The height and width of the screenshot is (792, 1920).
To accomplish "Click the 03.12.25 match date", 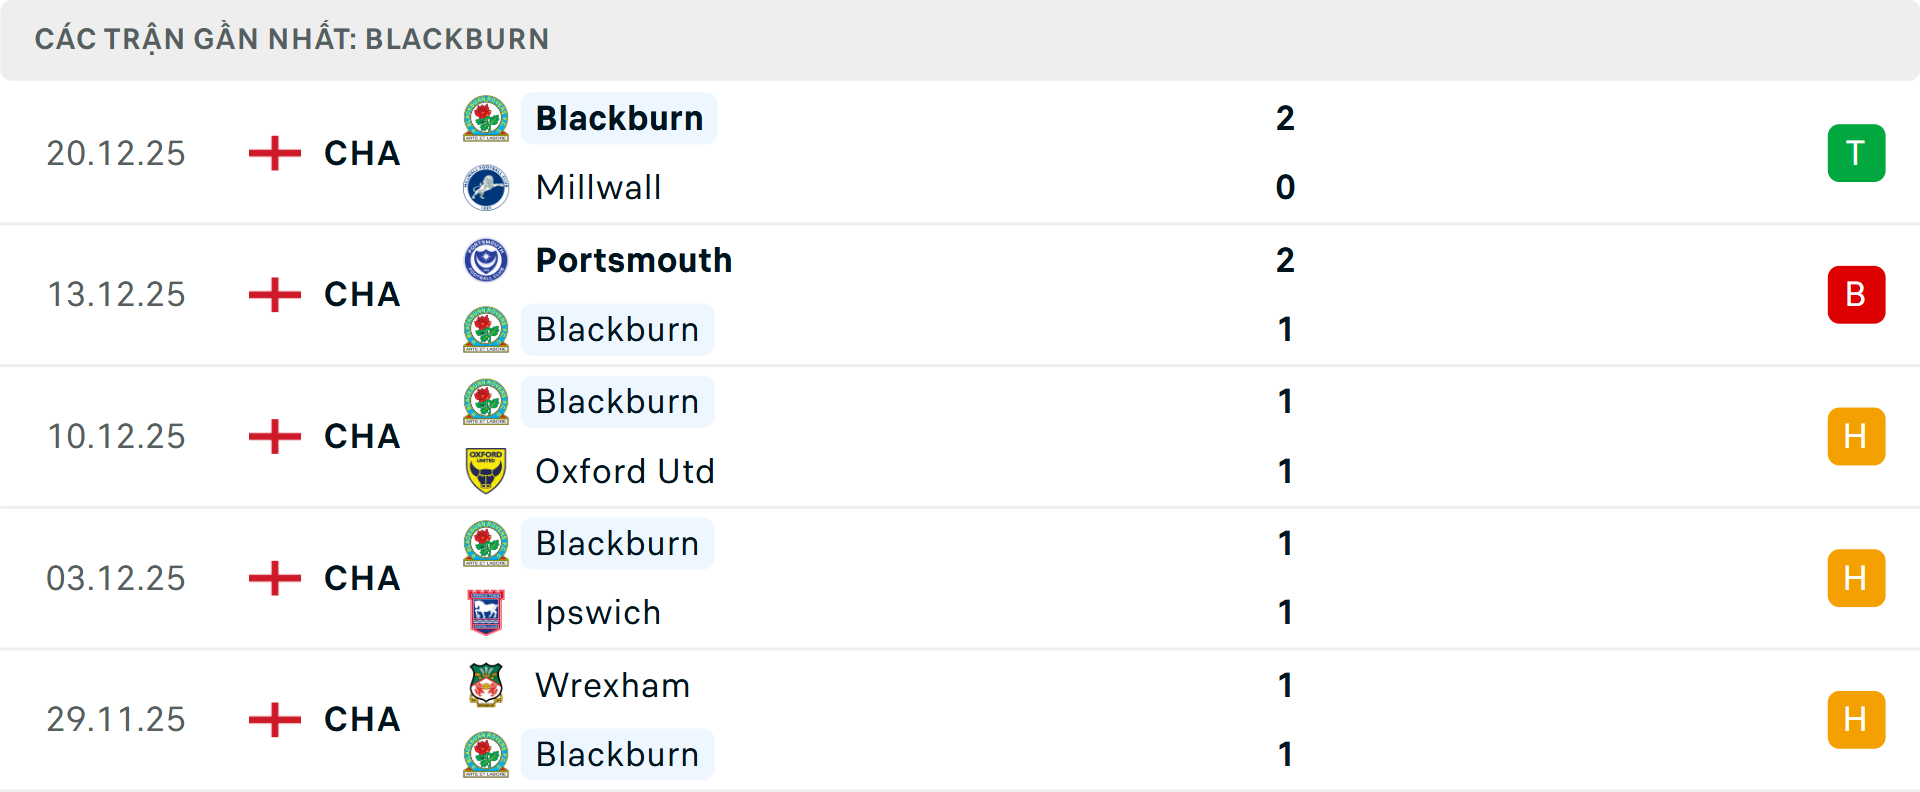I will click(x=116, y=578).
